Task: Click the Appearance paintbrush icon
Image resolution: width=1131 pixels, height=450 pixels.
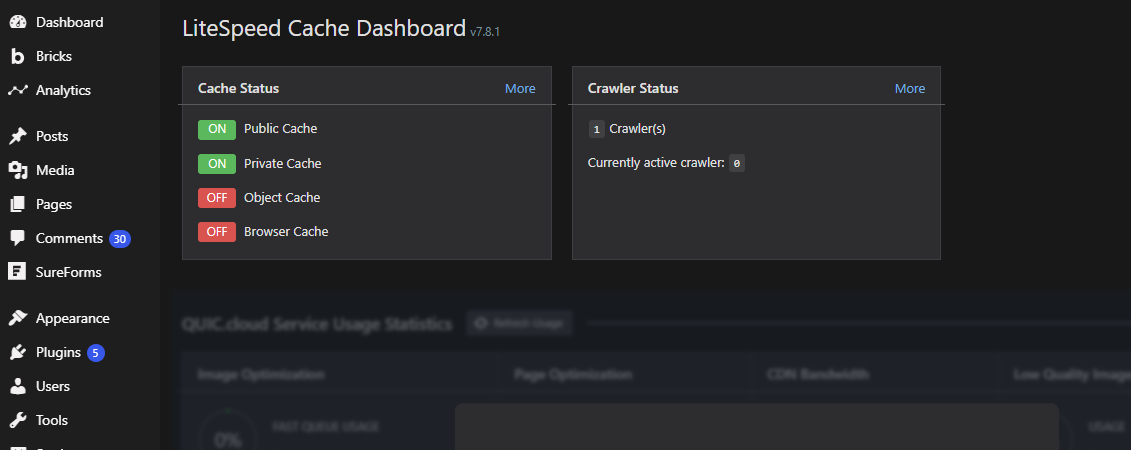Action: click(x=18, y=318)
